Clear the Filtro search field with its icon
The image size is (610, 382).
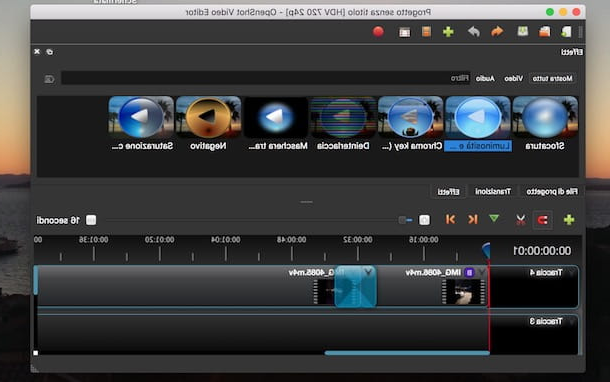pyautogui.click(x=49, y=79)
